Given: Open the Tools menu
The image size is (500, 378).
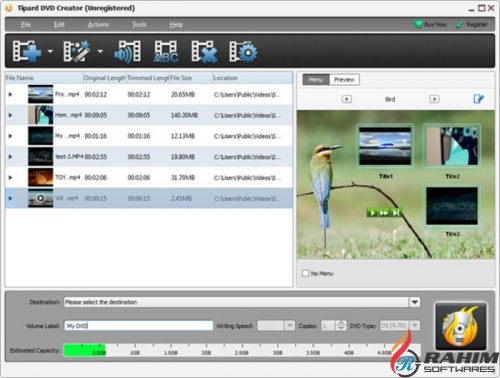Looking at the screenshot, I should 139,24.
